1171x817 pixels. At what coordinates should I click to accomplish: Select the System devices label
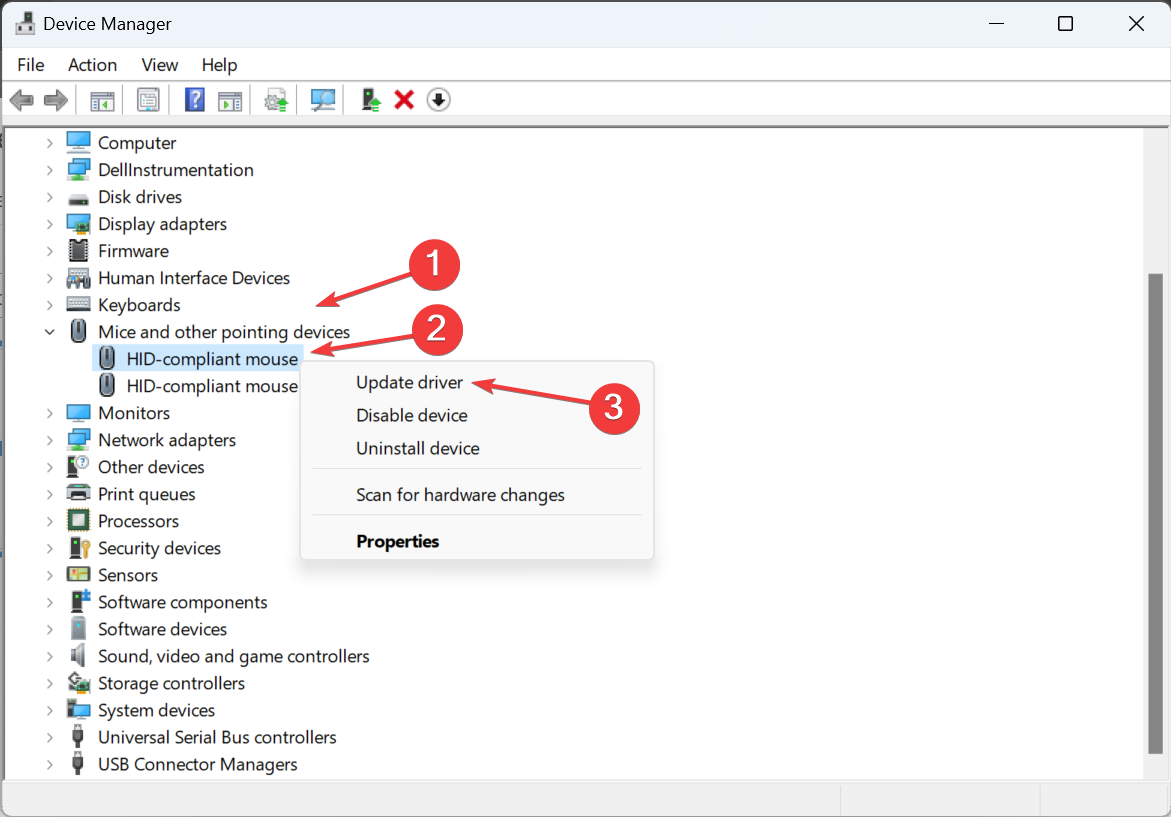pyautogui.click(x=156, y=710)
